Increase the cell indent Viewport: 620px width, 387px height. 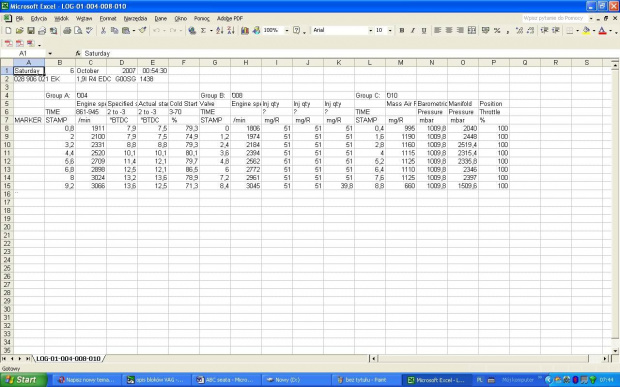(556, 30)
